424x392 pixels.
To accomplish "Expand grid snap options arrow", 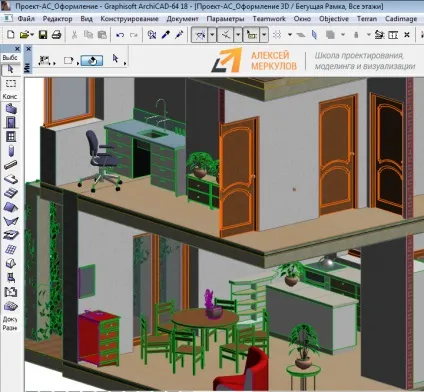I will (x=290, y=34).
